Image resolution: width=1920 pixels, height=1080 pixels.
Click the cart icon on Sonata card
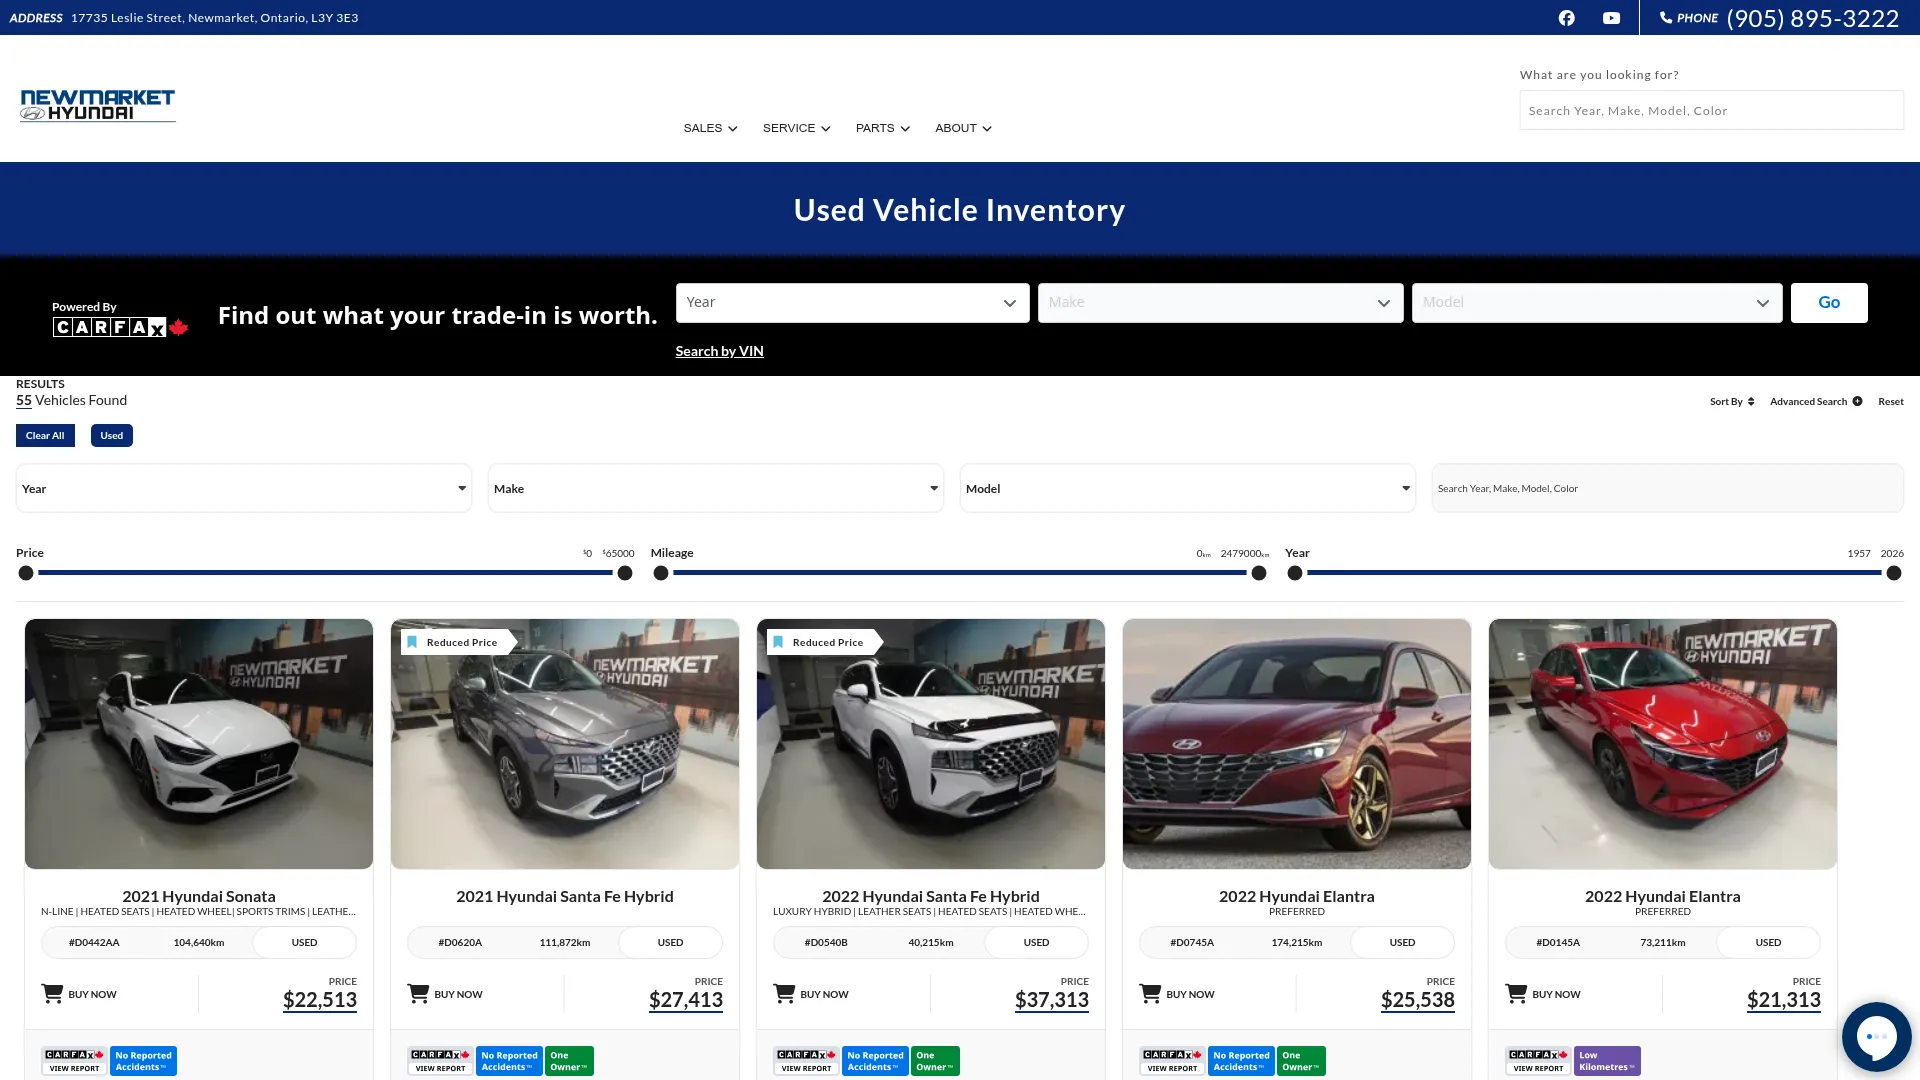52,993
